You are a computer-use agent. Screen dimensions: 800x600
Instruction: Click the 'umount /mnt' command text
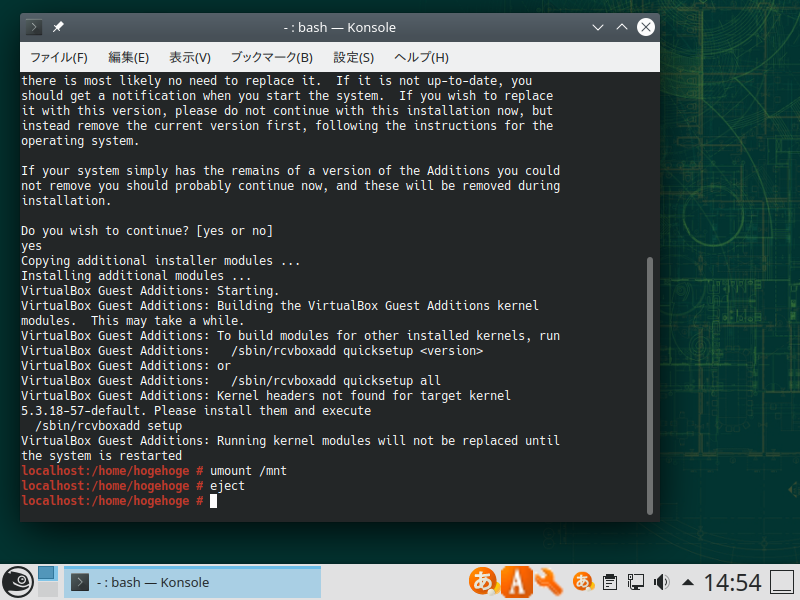pos(248,471)
